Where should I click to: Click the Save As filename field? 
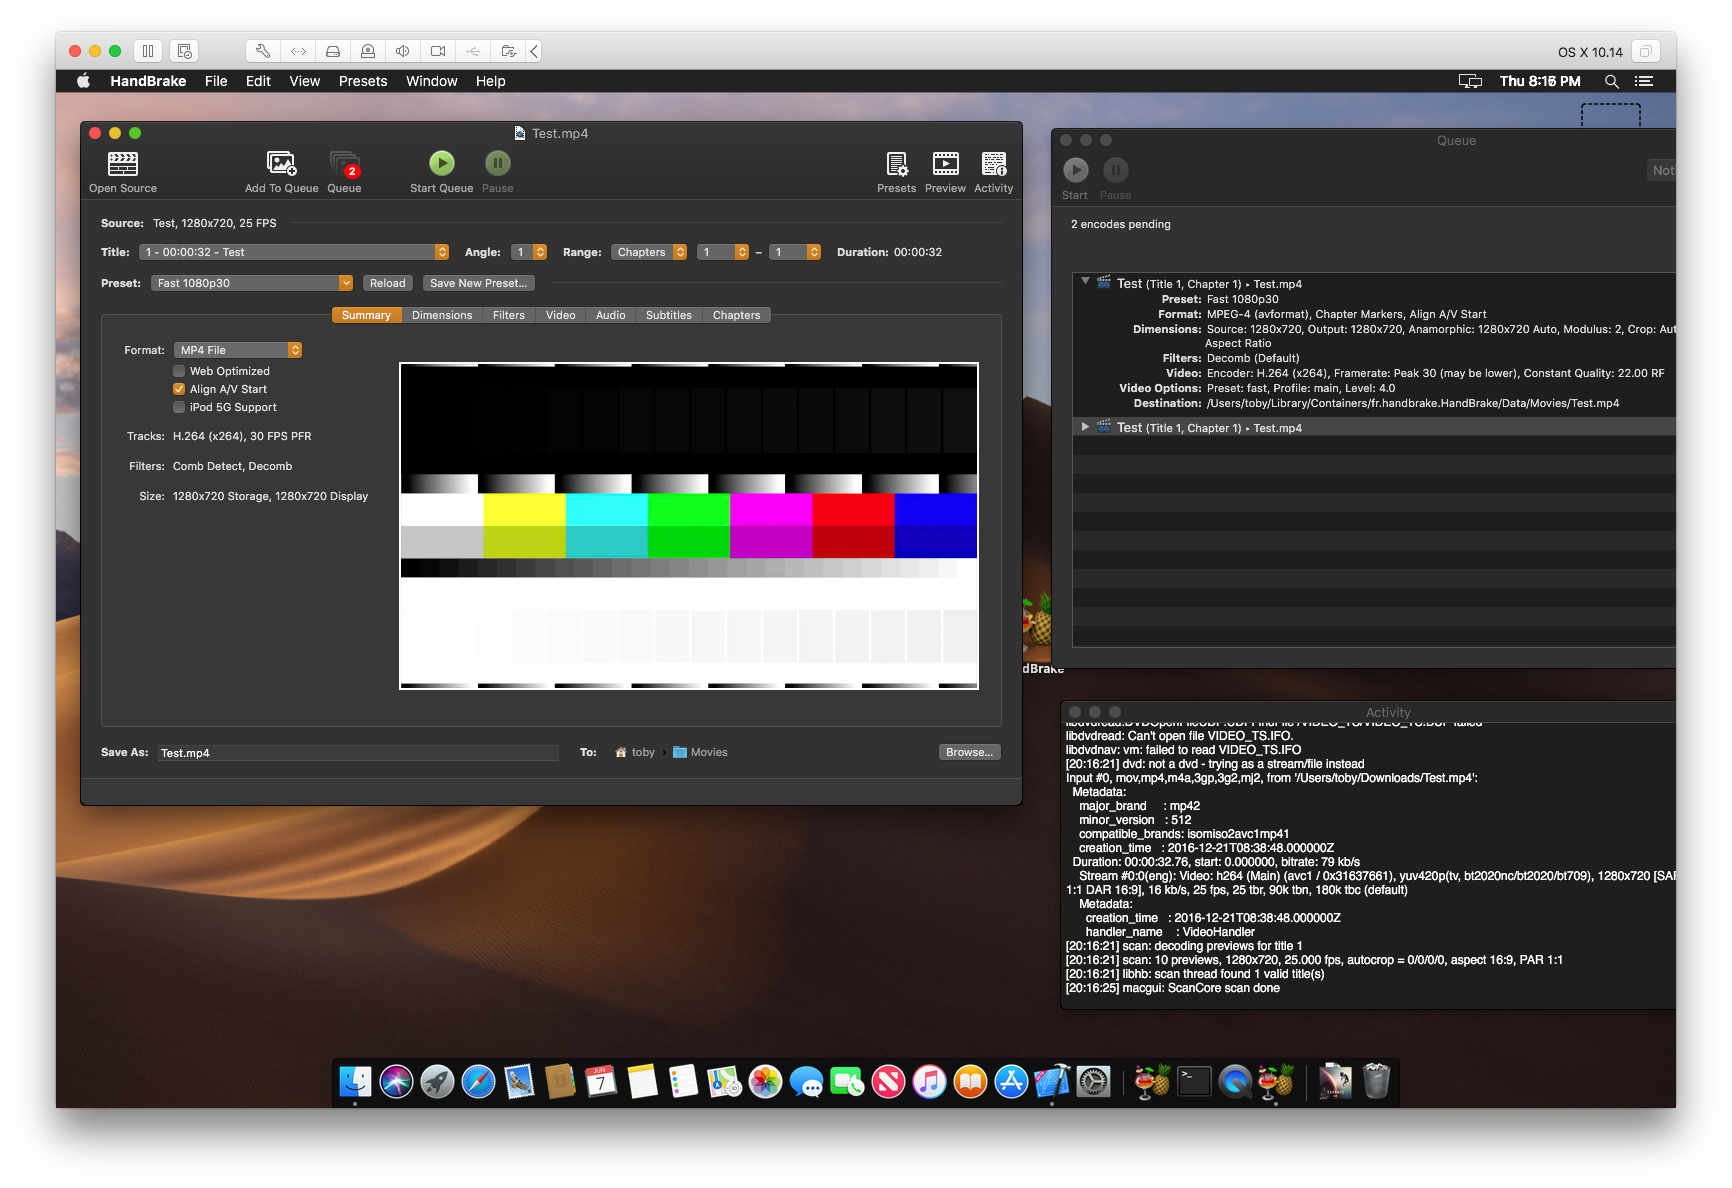357,752
